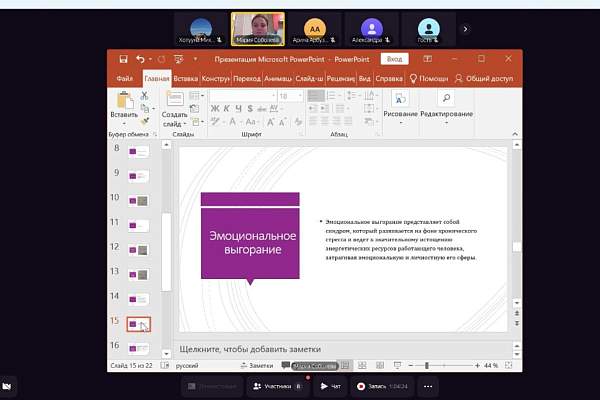Switch to the Переход transitions tab
600x400 pixels.
tap(247, 78)
